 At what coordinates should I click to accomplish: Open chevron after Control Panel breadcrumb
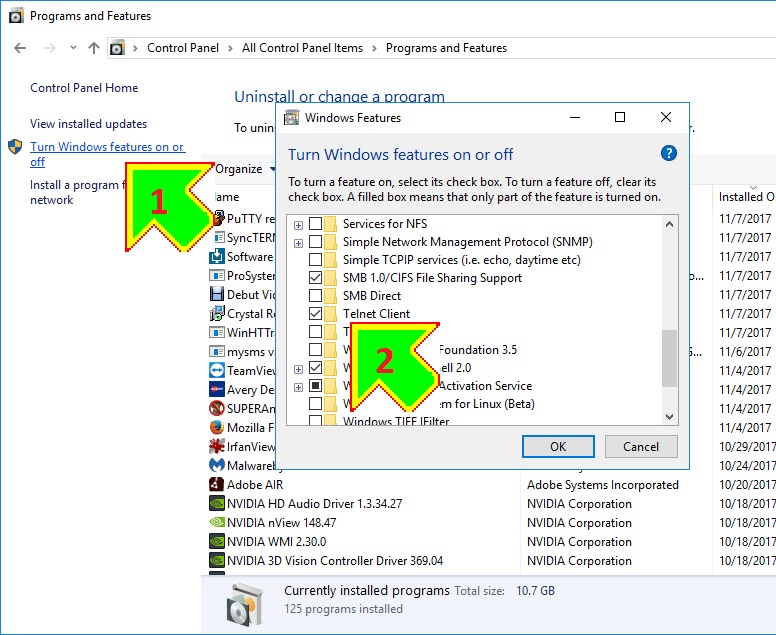tap(230, 49)
